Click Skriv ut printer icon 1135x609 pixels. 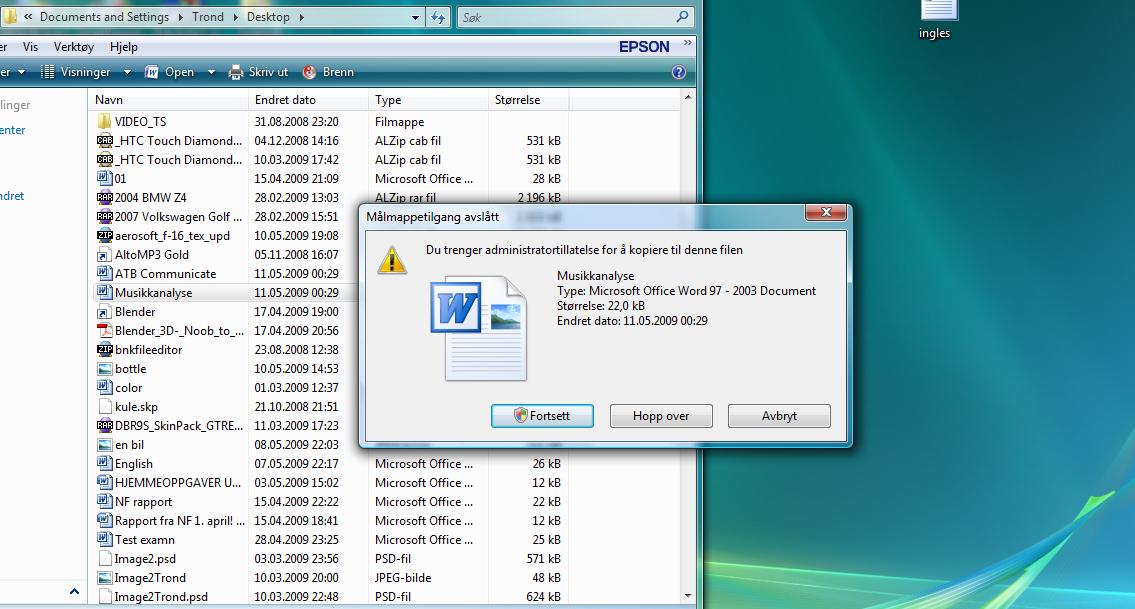point(236,72)
